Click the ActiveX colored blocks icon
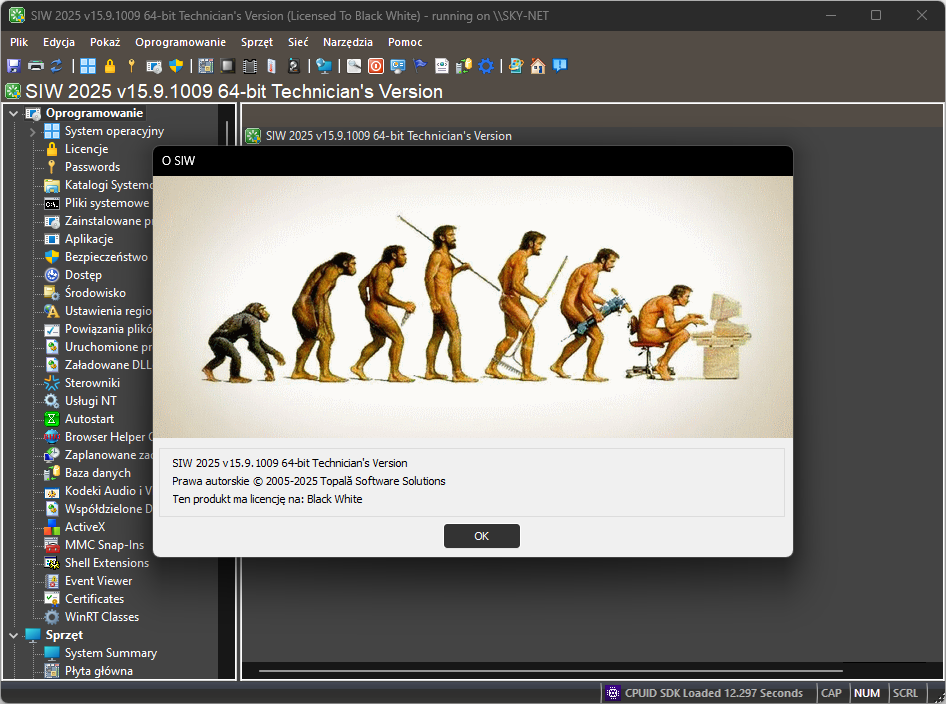 52,527
